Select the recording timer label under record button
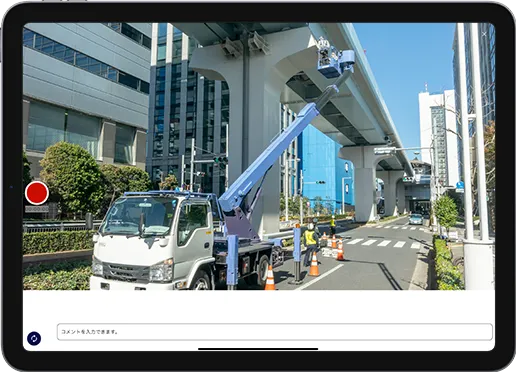516x372 pixels. (x=37, y=209)
